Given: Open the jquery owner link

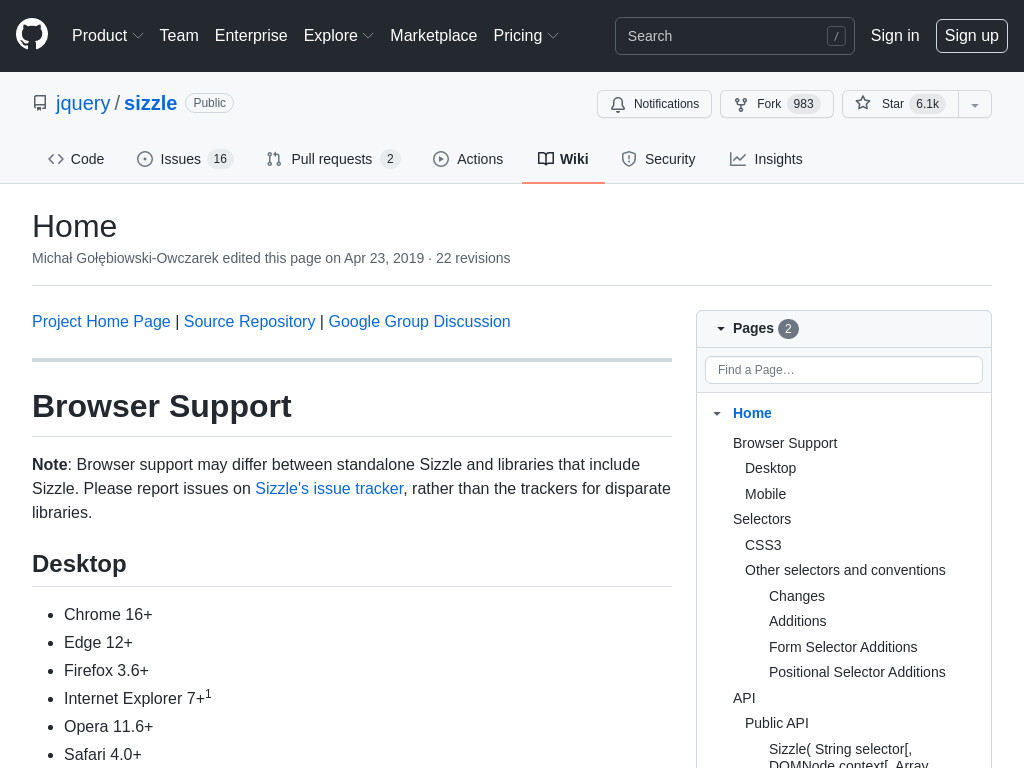Looking at the screenshot, I should coord(83,103).
